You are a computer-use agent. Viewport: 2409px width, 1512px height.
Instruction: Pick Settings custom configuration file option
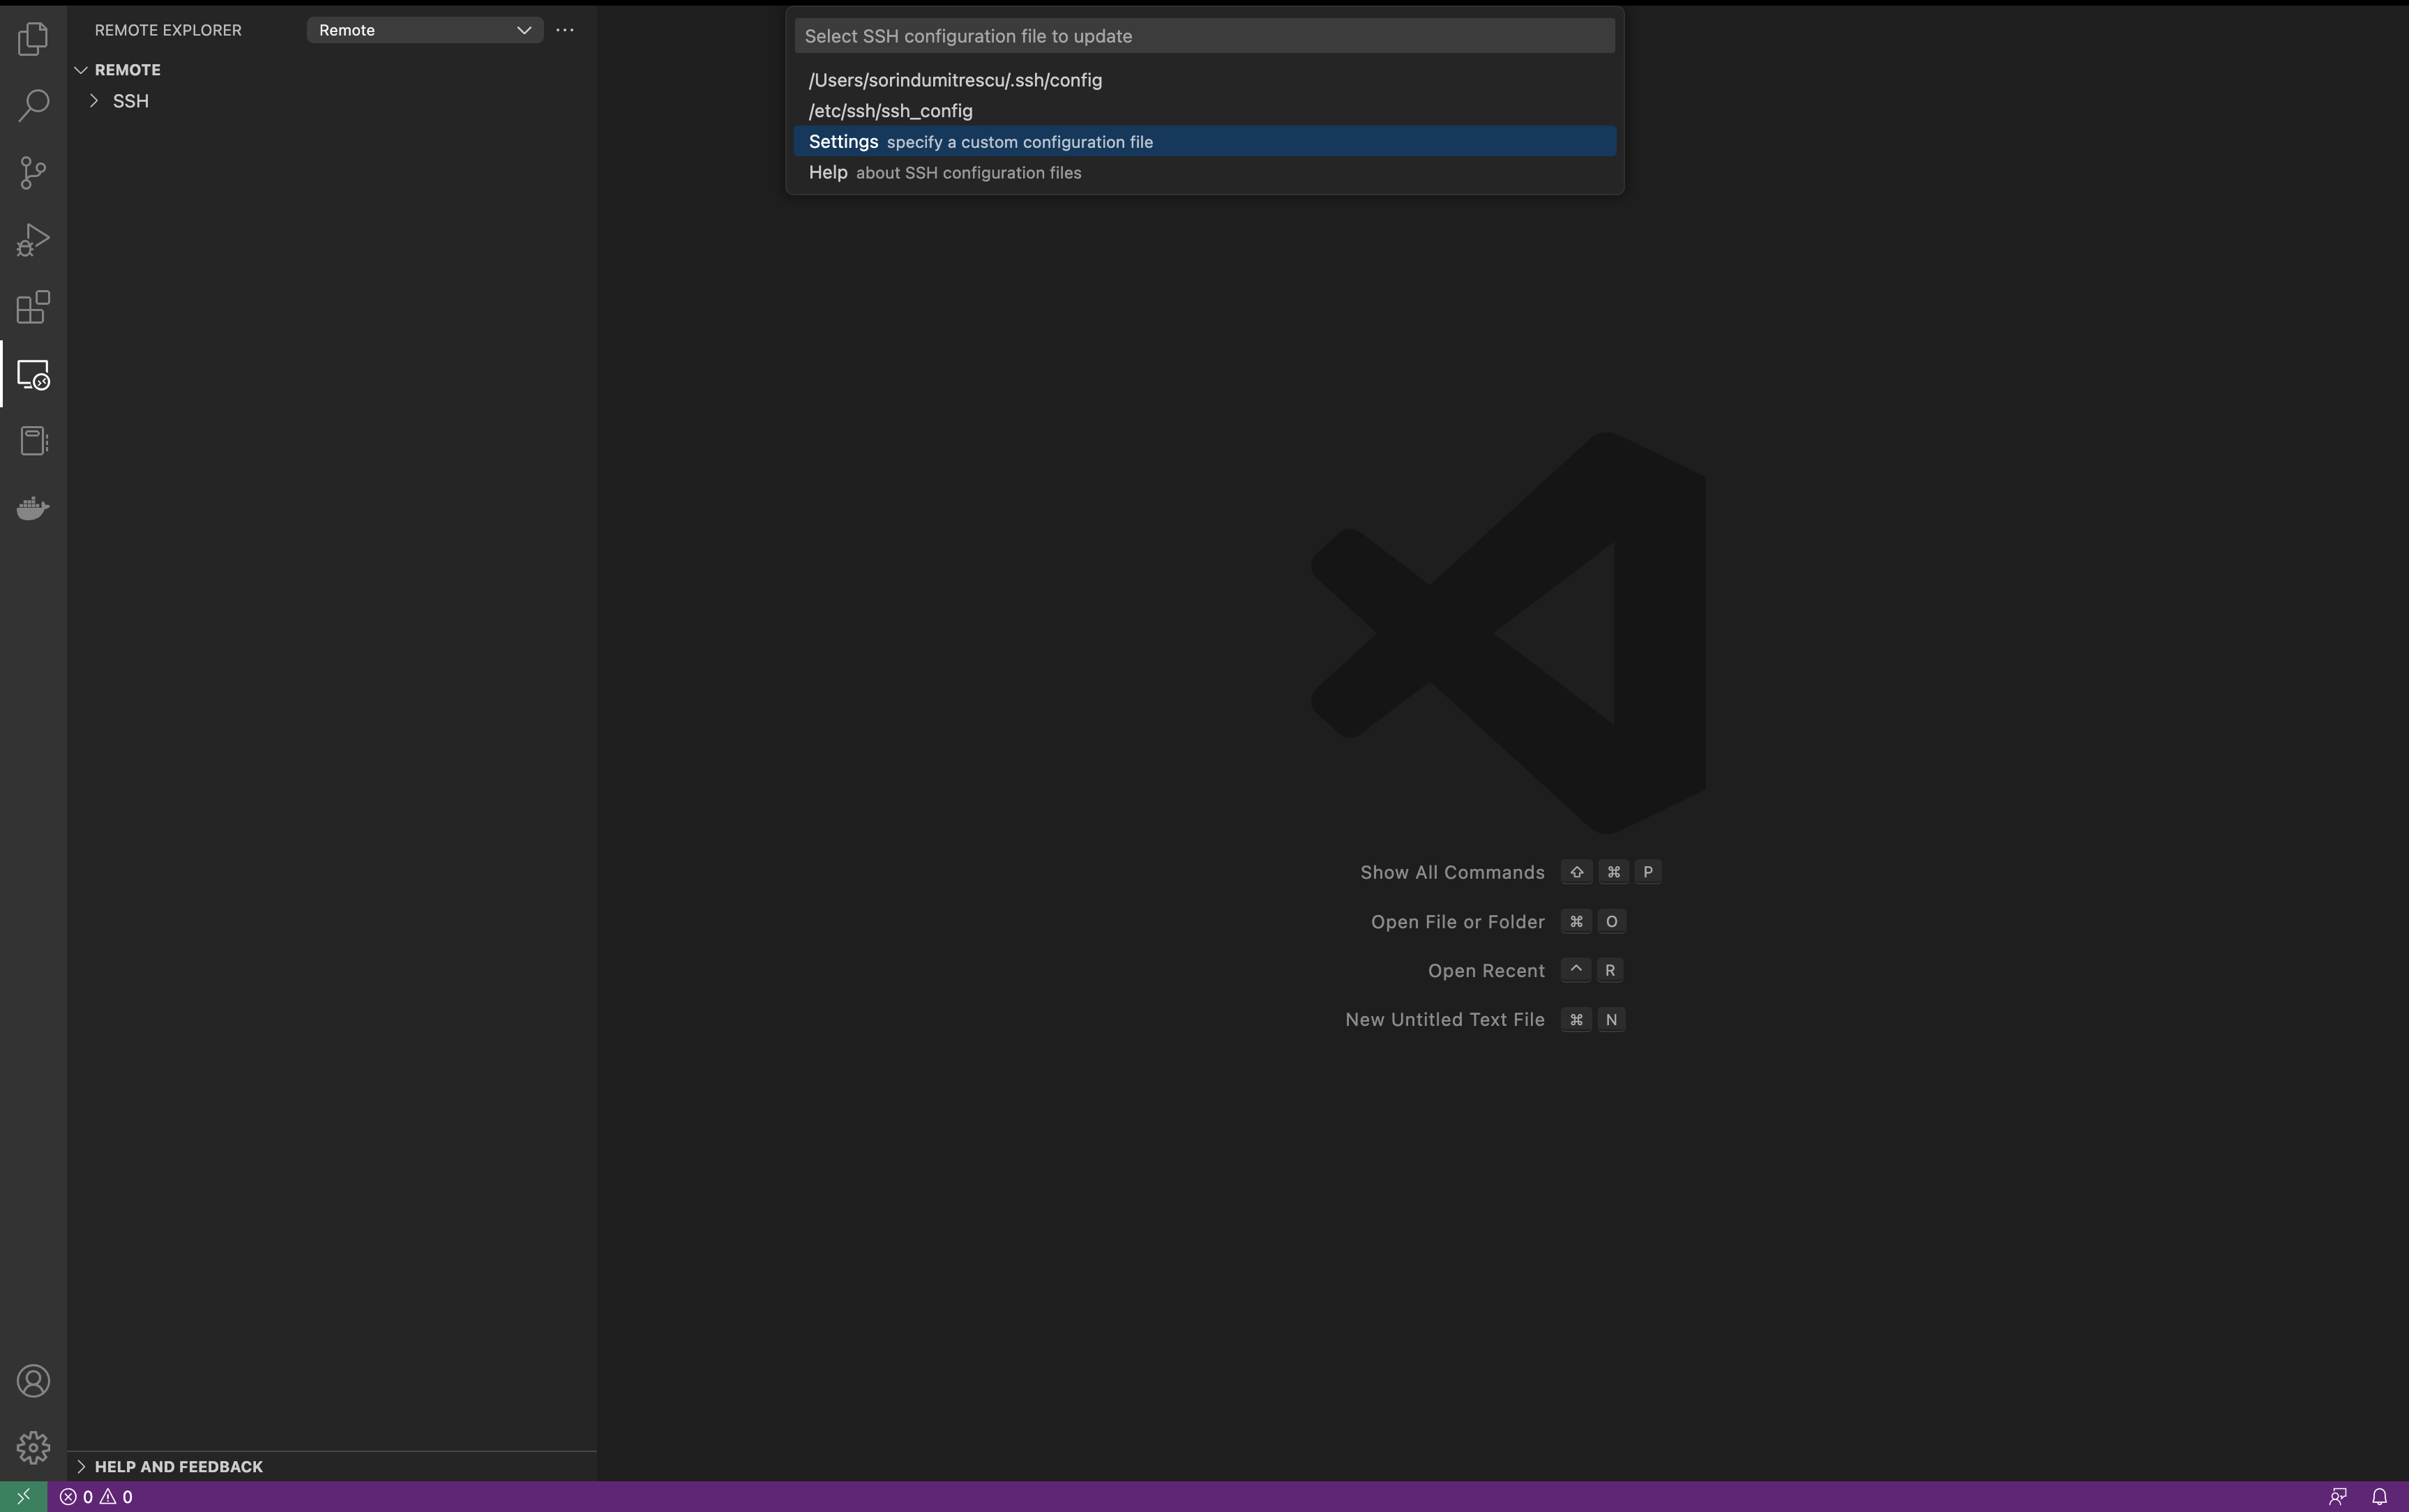pyautogui.click(x=980, y=142)
